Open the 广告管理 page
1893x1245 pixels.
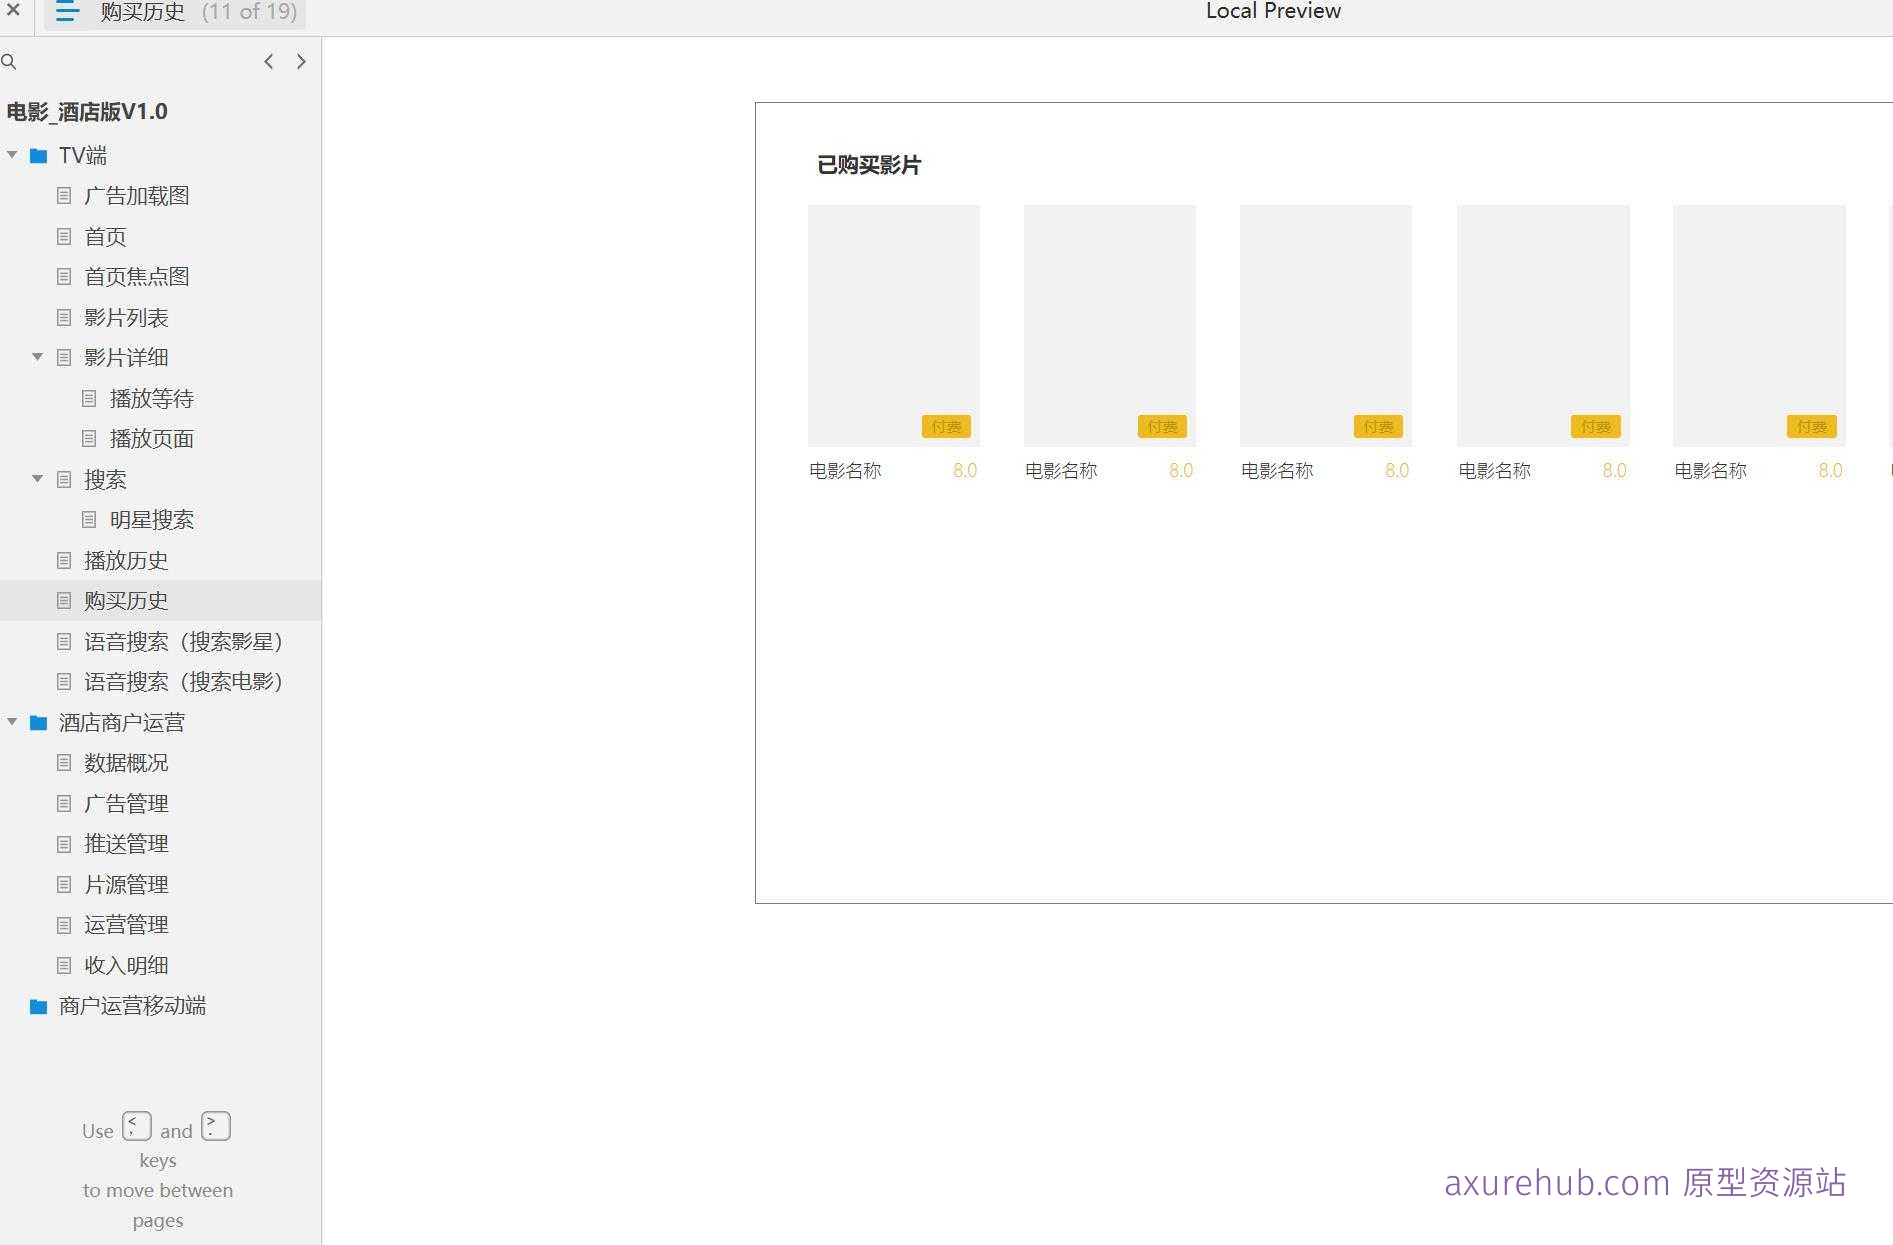(126, 804)
